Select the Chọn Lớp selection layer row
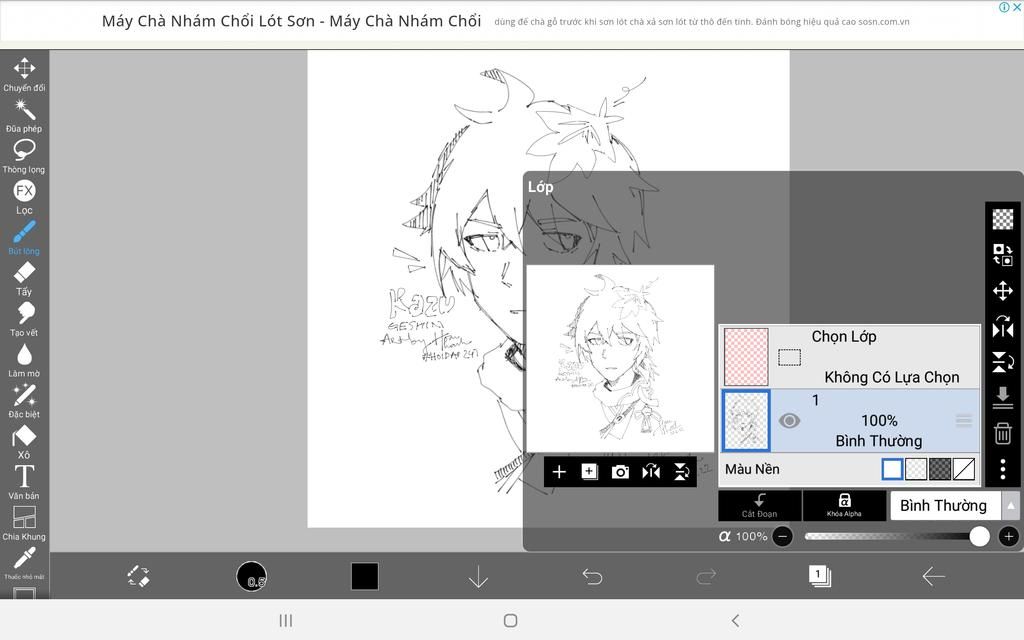1024x640 pixels. 850,357
